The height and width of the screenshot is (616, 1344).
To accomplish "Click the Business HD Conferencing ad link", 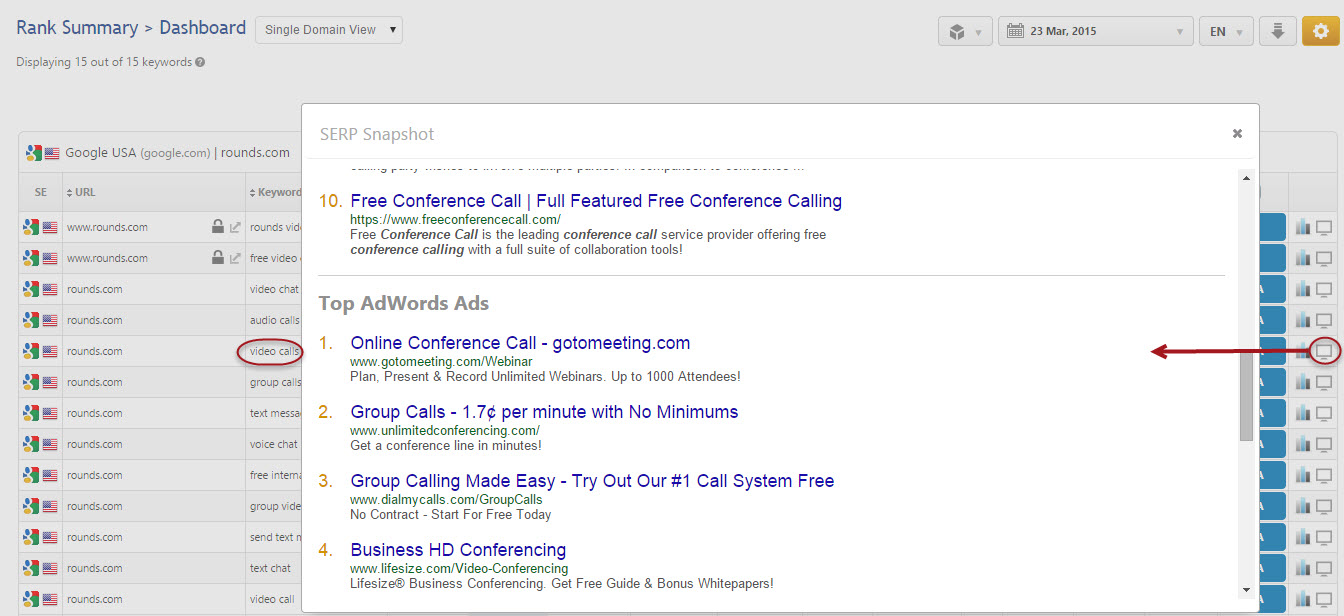I will pyautogui.click(x=458, y=550).
